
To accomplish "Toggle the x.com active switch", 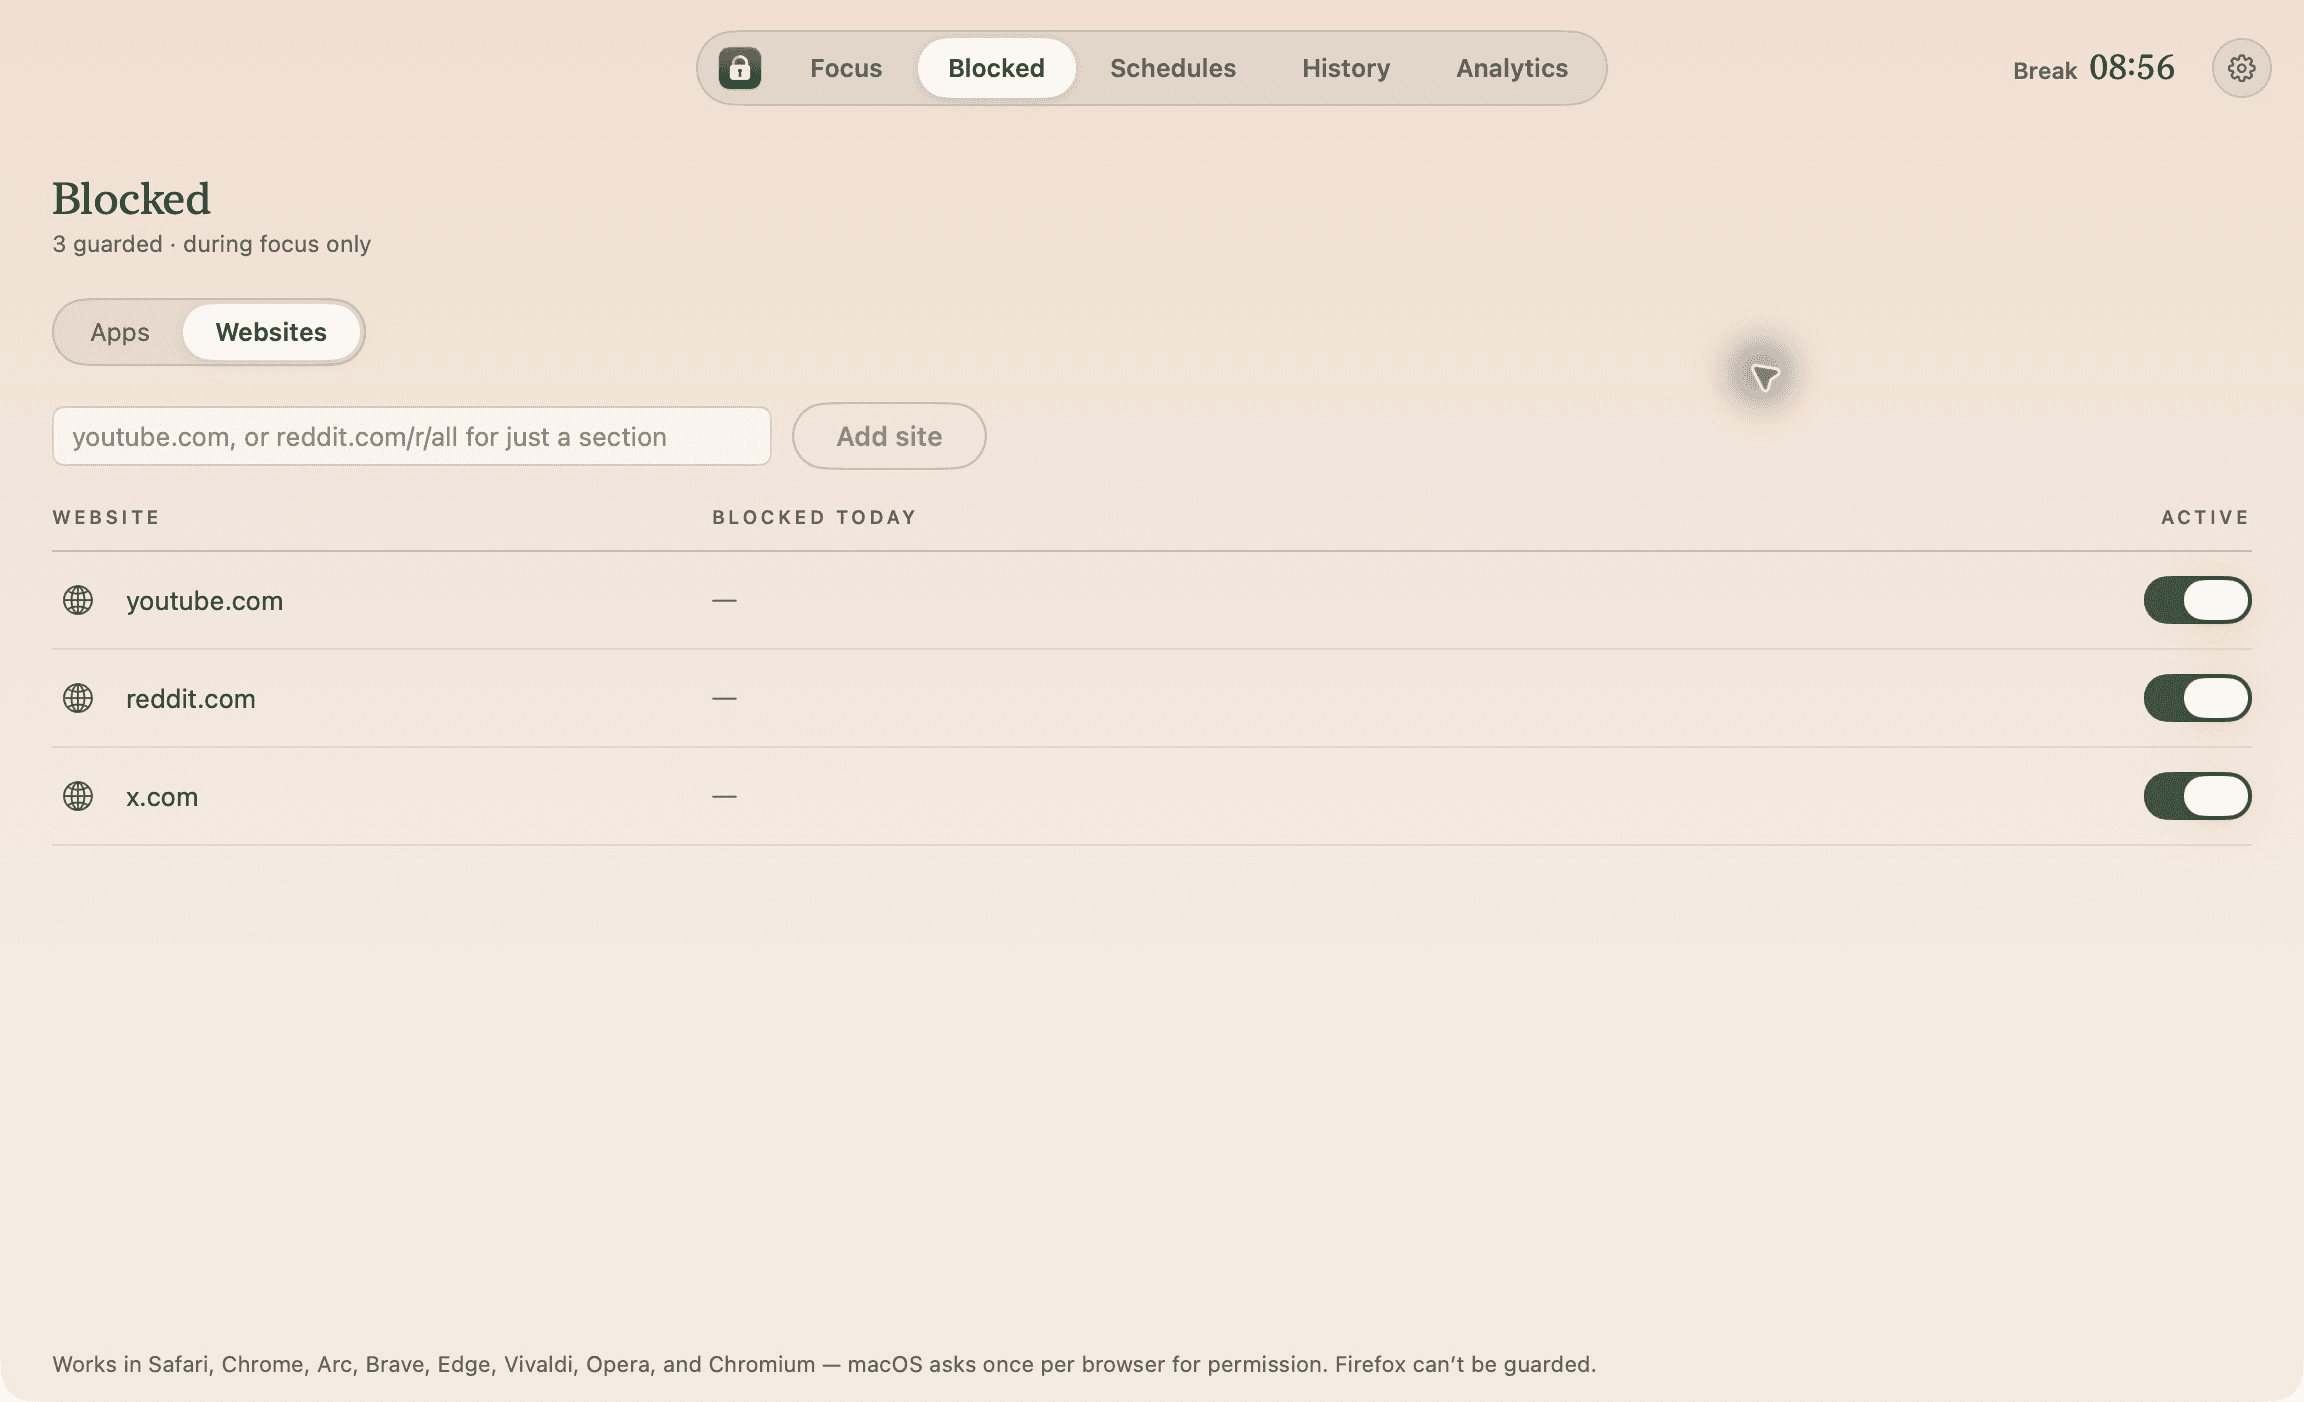I will (x=2197, y=796).
